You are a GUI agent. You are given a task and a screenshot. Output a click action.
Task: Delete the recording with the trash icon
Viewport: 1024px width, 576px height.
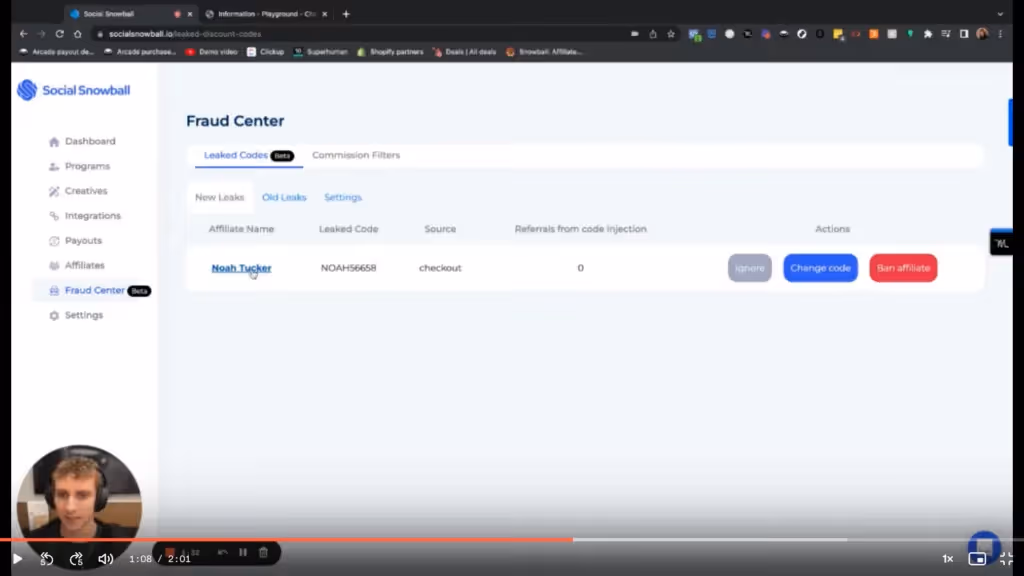point(263,552)
